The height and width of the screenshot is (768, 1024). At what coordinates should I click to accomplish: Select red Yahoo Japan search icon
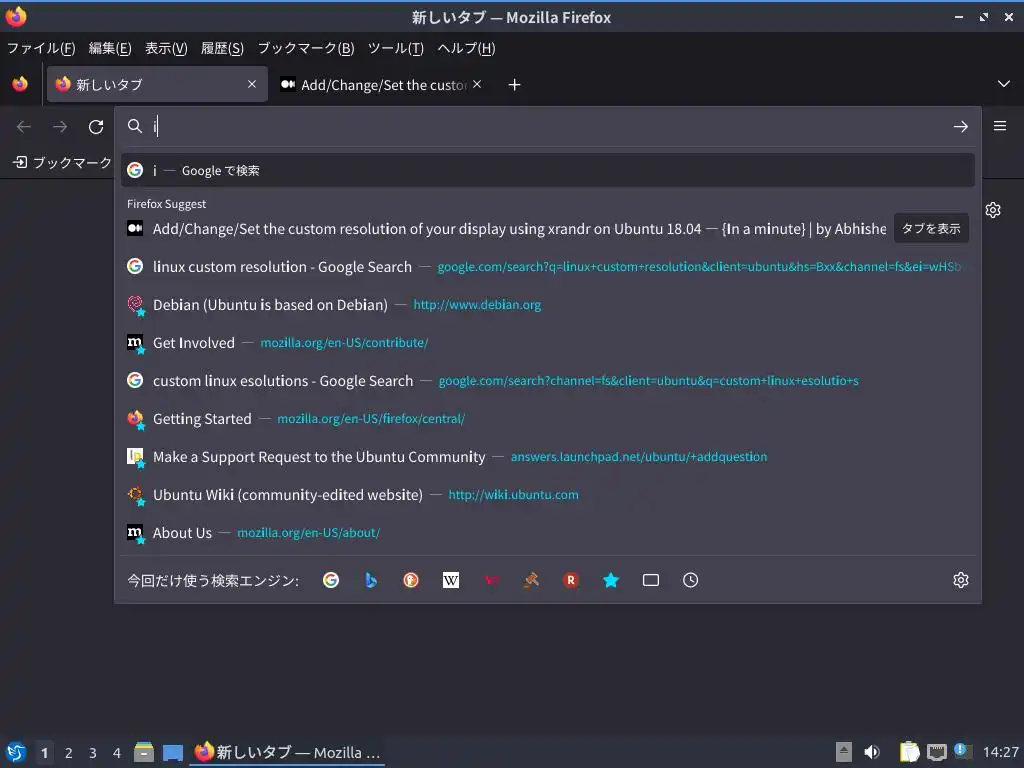pos(491,580)
